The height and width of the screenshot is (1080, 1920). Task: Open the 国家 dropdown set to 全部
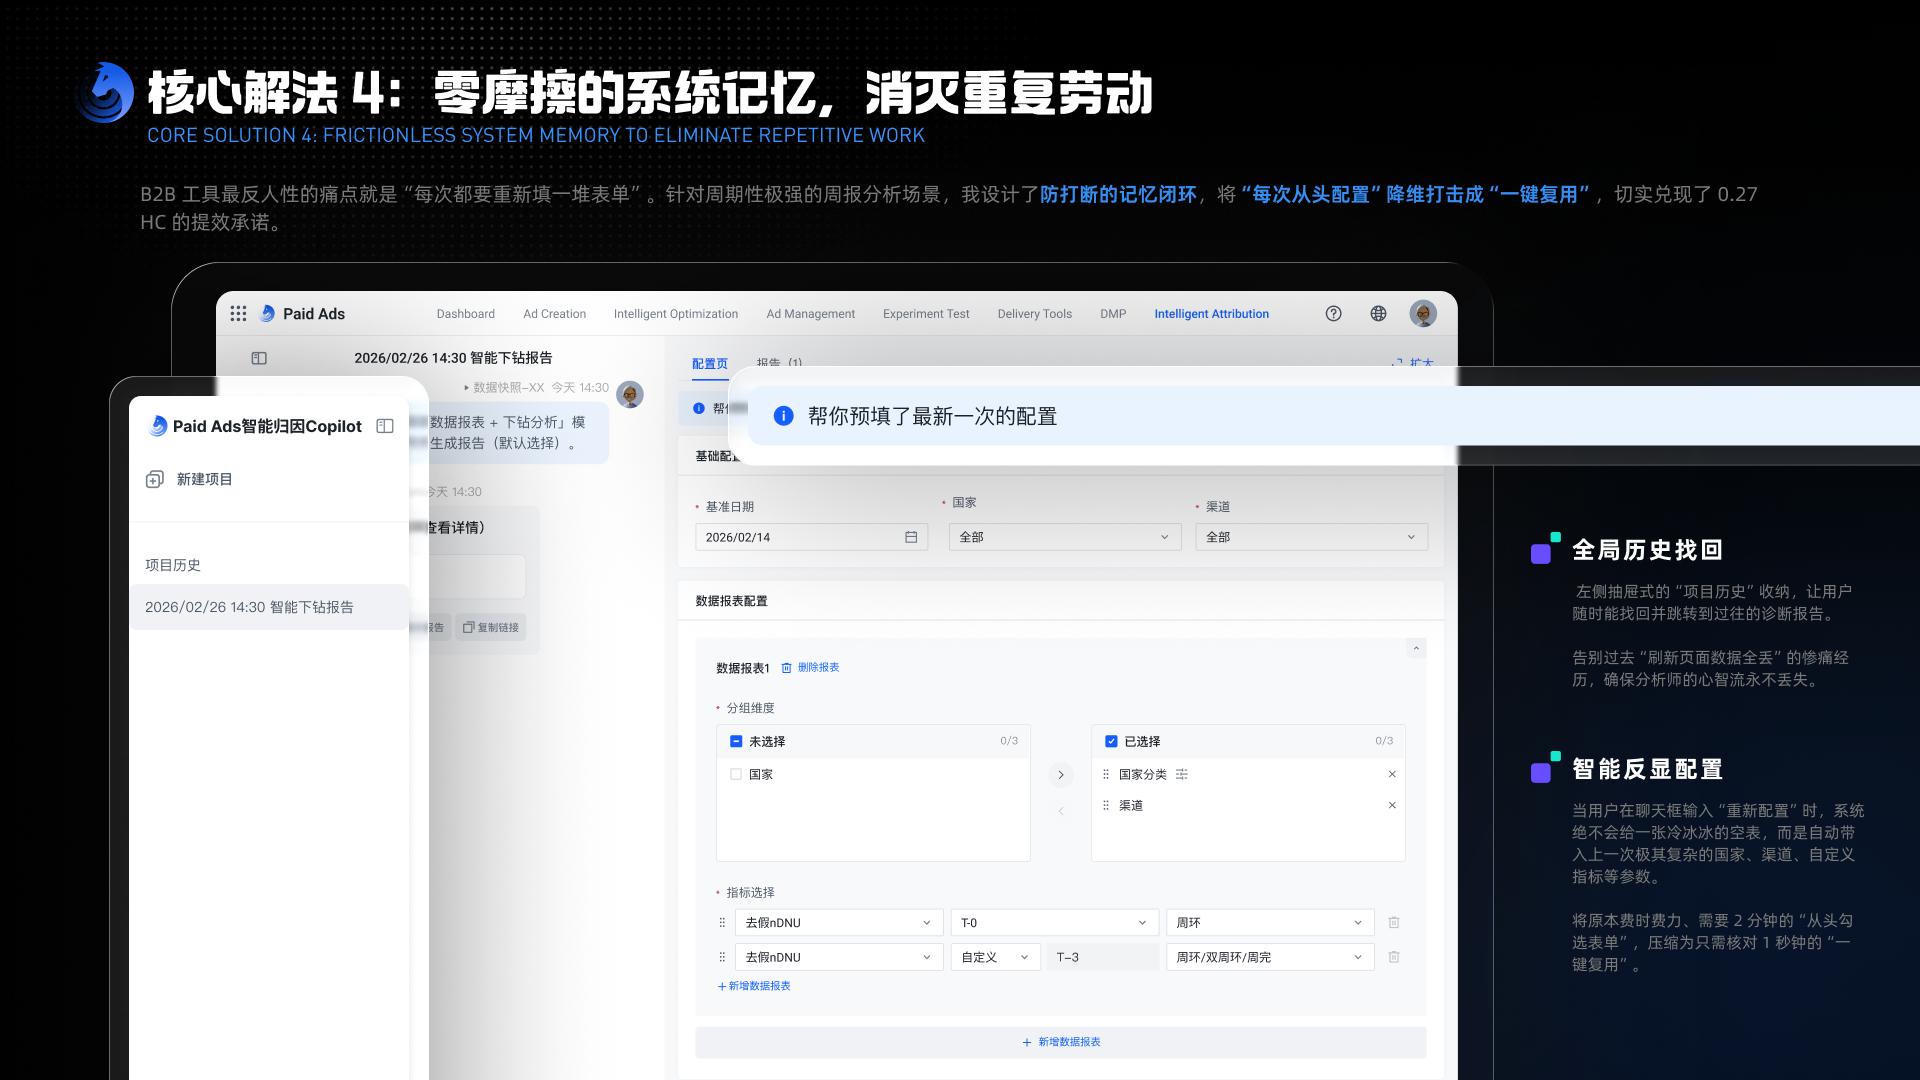point(1064,537)
